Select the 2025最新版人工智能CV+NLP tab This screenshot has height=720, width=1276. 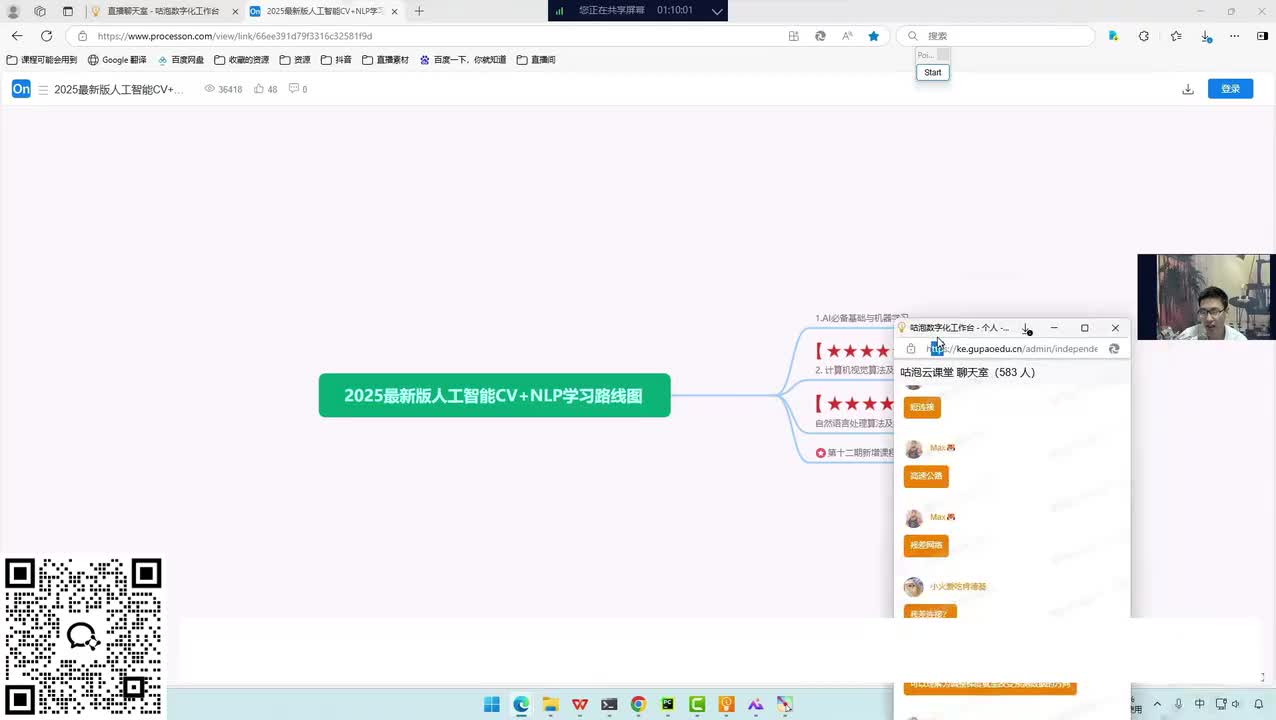click(x=324, y=11)
